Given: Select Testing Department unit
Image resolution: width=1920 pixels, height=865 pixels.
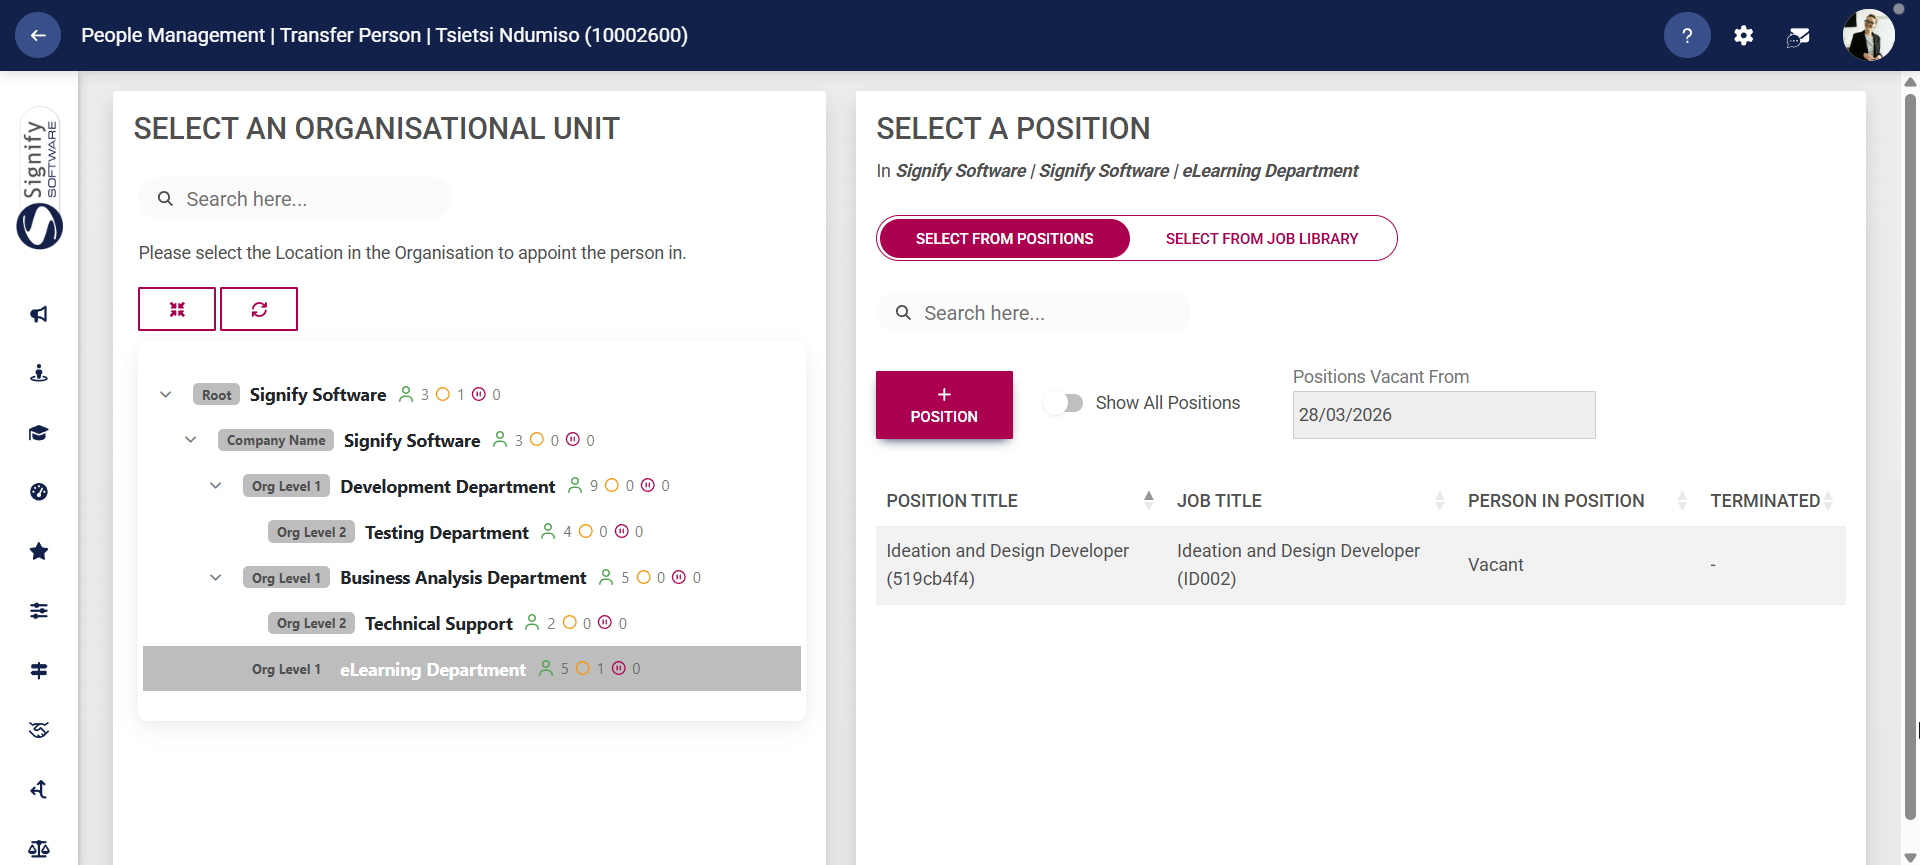Looking at the screenshot, I should (446, 532).
